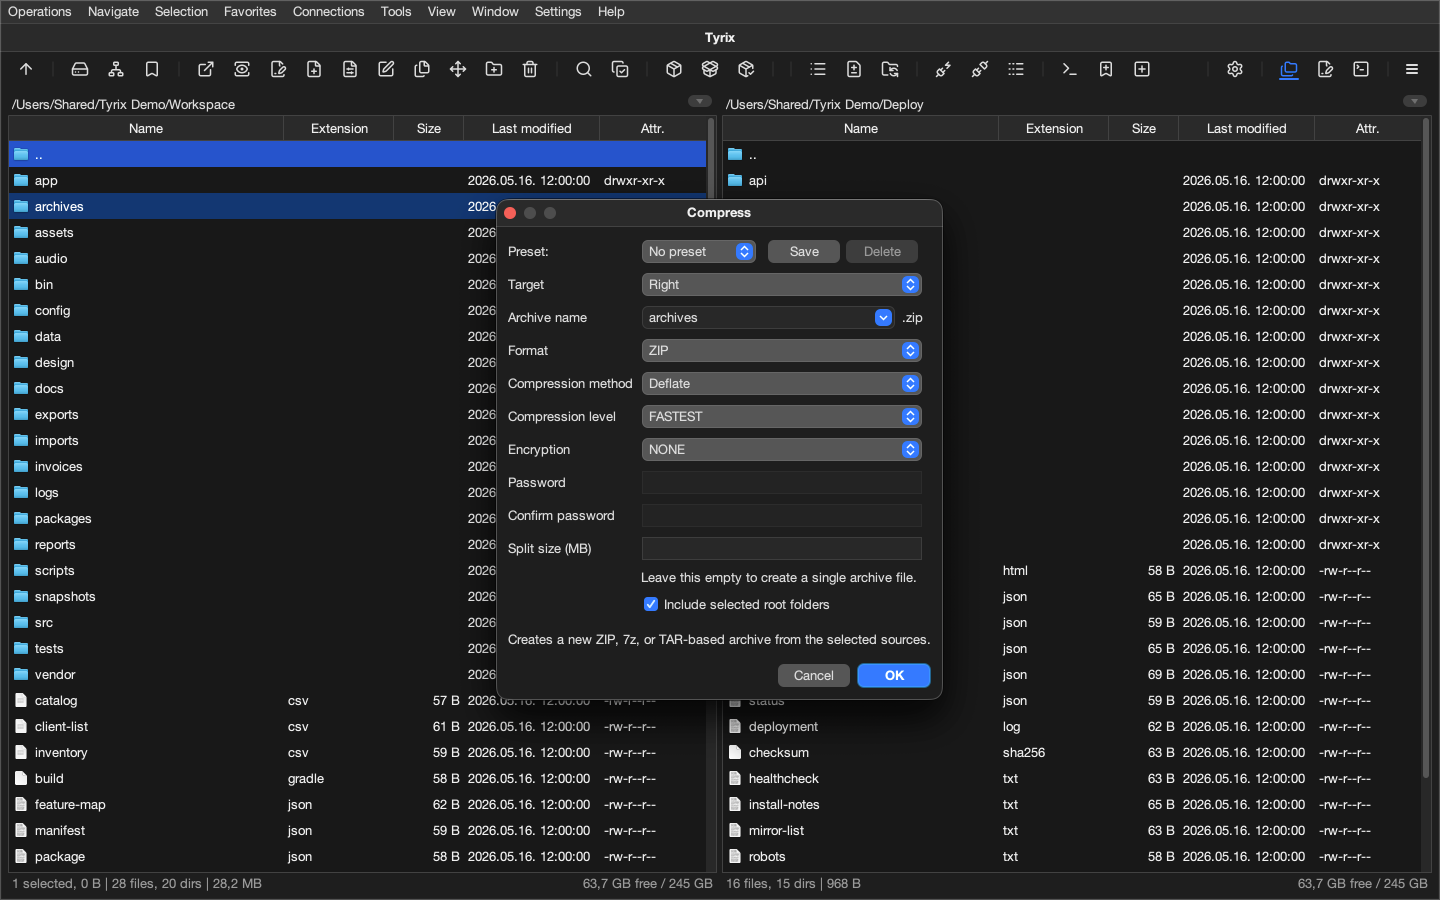This screenshot has height=900, width=1440.
Task: Click the synchronize folders icon
Action: [890, 69]
